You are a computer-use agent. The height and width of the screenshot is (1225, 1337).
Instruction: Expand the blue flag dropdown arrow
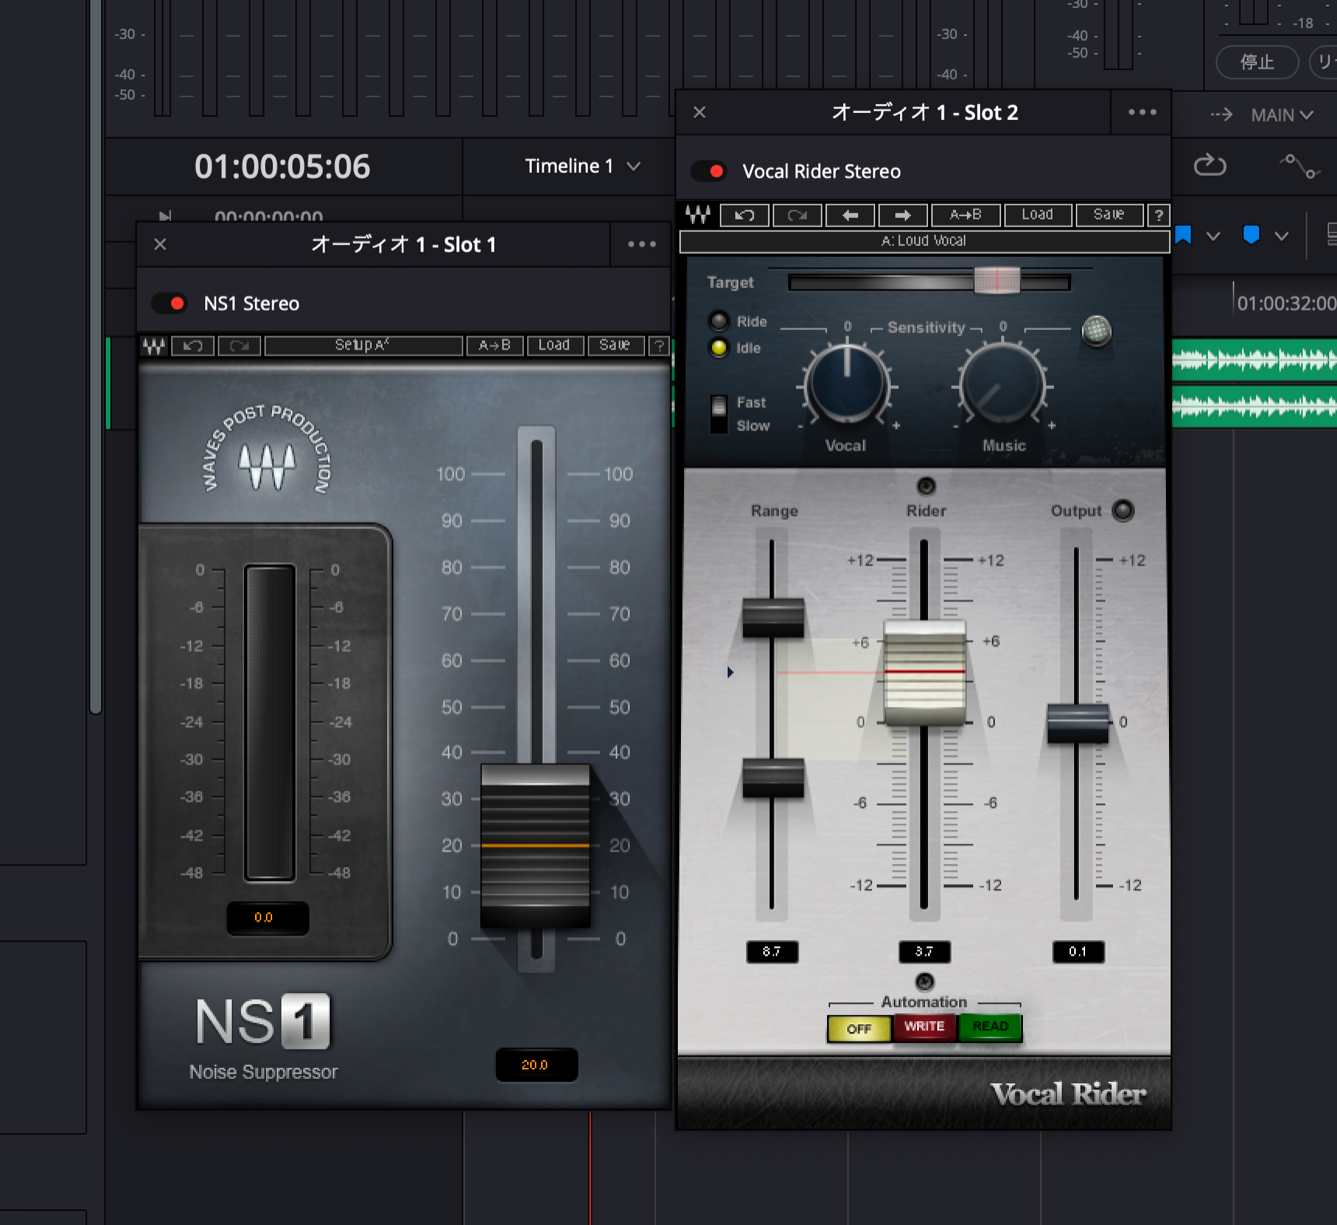1213,236
